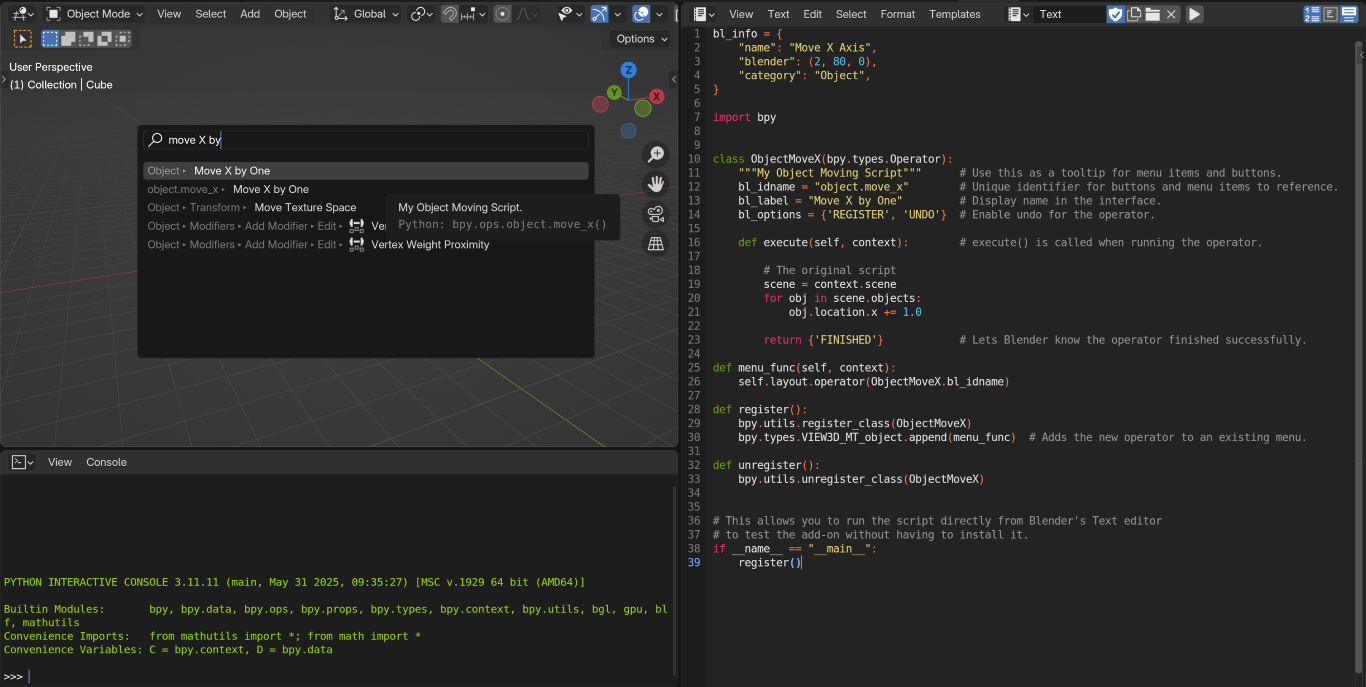Unlink the Text datablock with the X icon

(x=1171, y=14)
